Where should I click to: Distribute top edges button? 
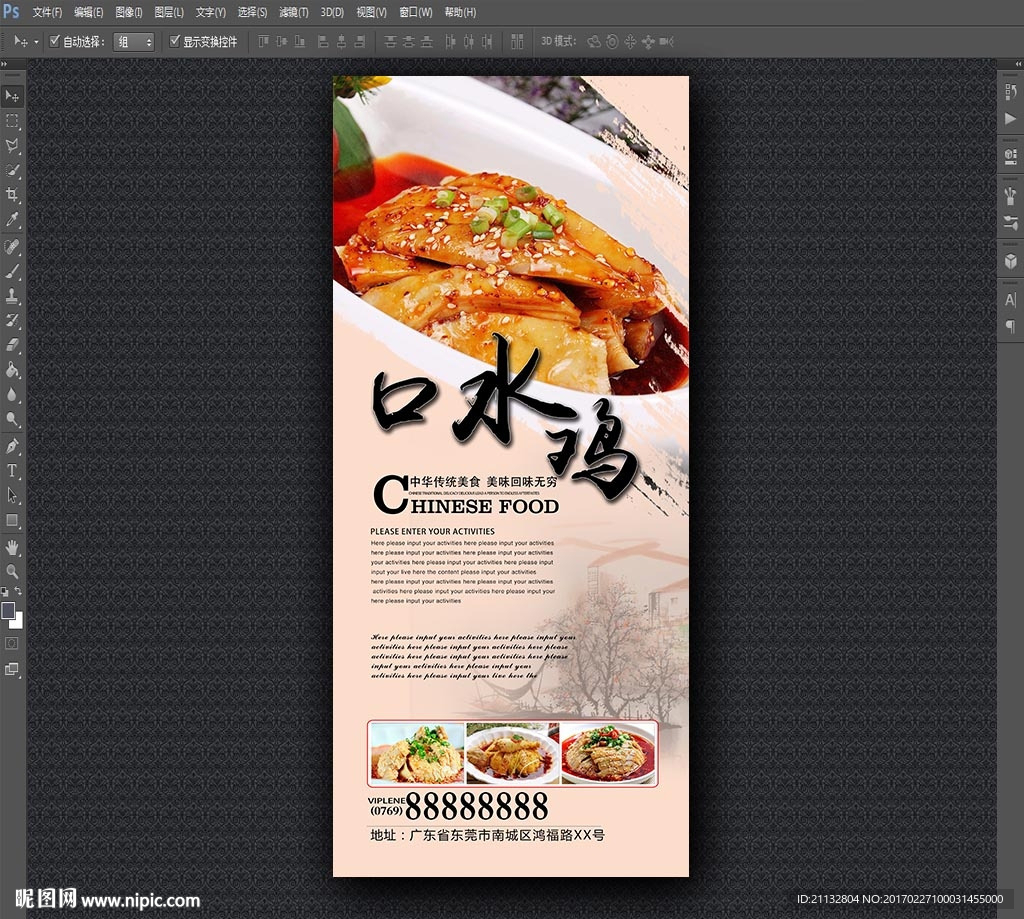(390, 42)
